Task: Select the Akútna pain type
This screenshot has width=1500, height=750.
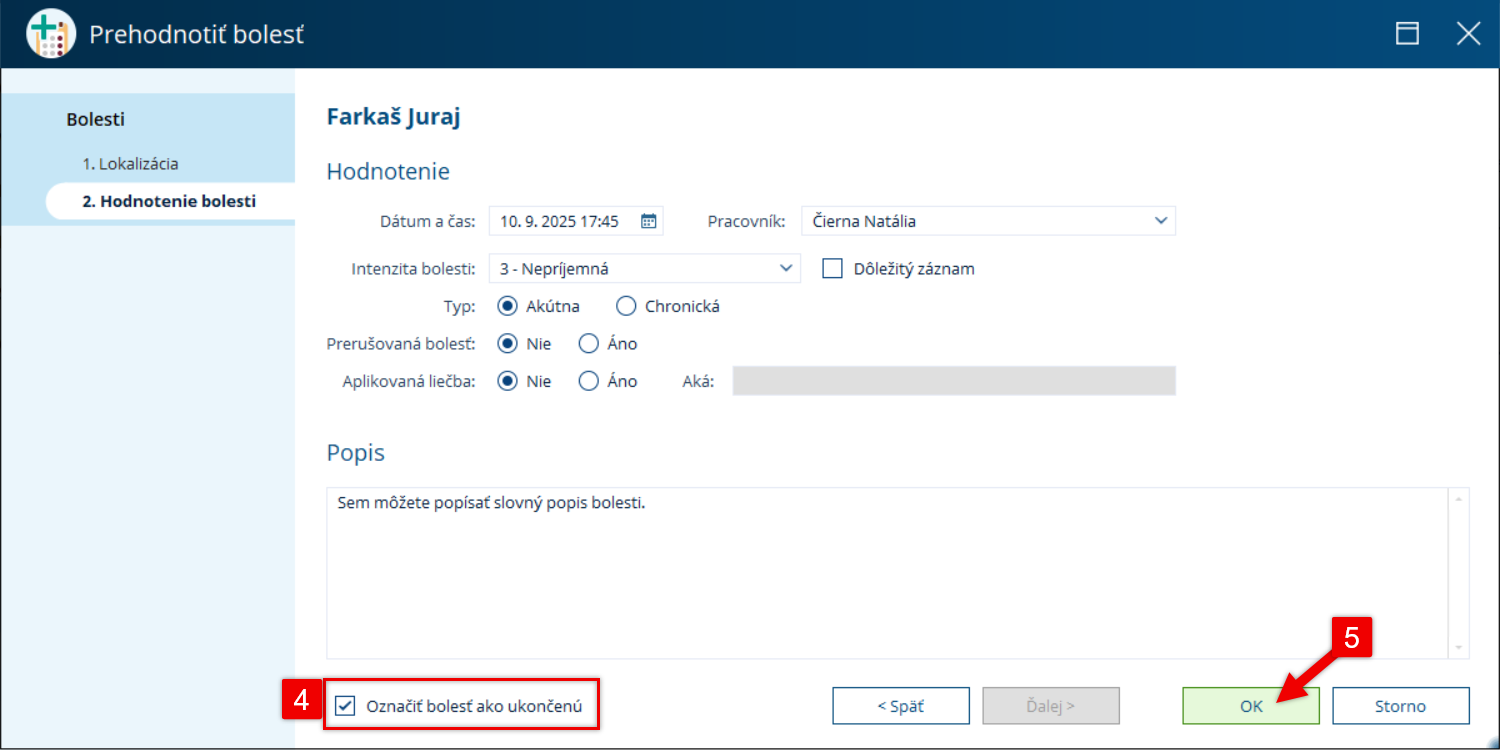Action: click(x=507, y=306)
